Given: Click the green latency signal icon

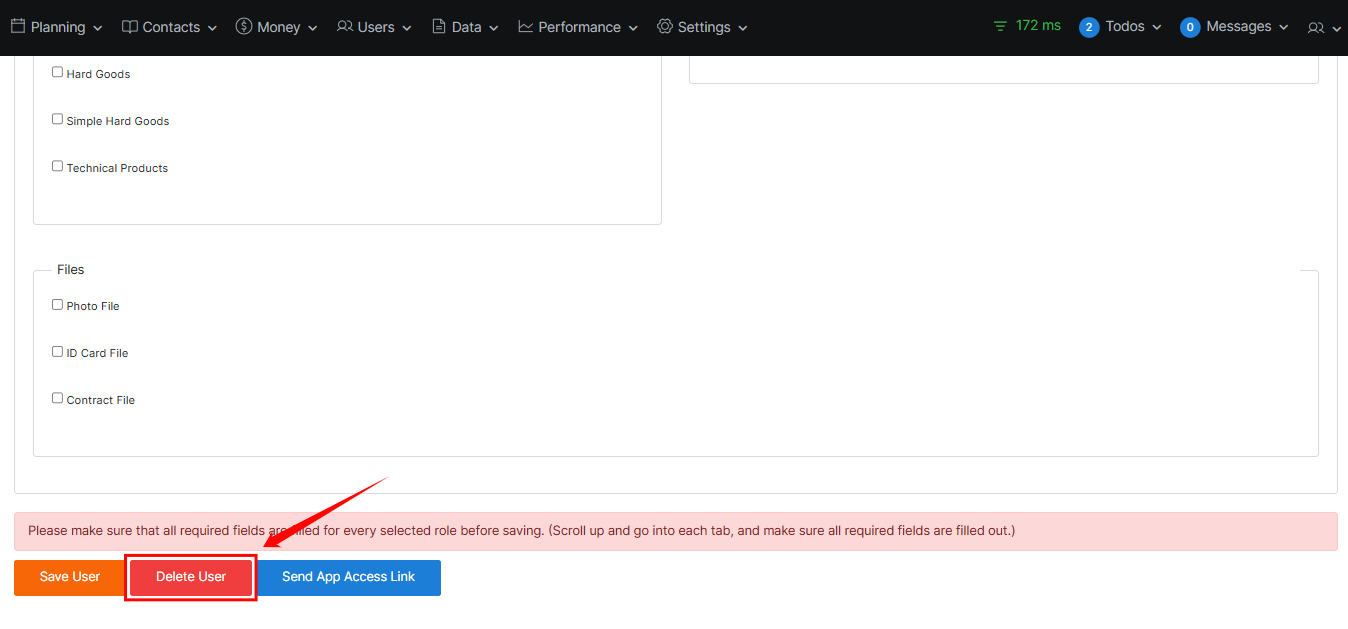Looking at the screenshot, I should (1001, 26).
